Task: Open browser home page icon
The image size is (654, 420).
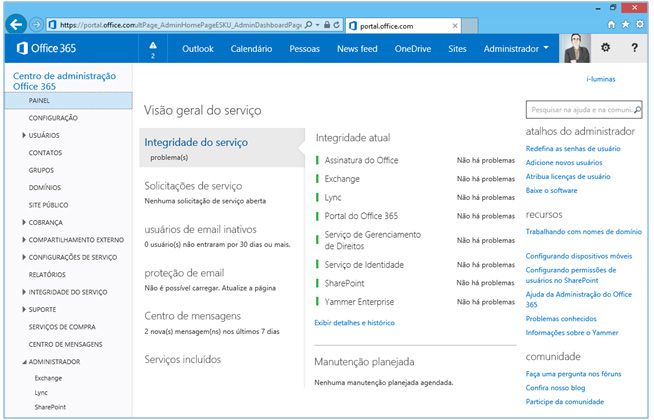Action: coord(611,25)
